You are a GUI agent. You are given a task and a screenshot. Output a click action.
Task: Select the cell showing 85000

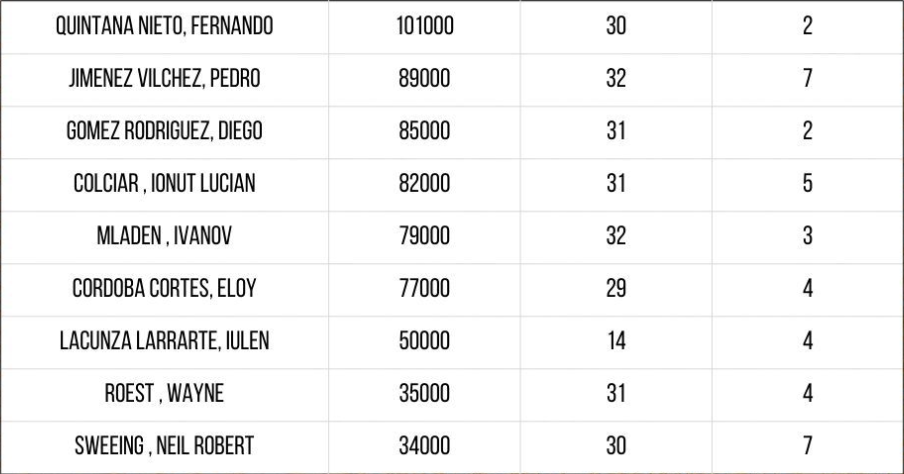coord(425,131)
